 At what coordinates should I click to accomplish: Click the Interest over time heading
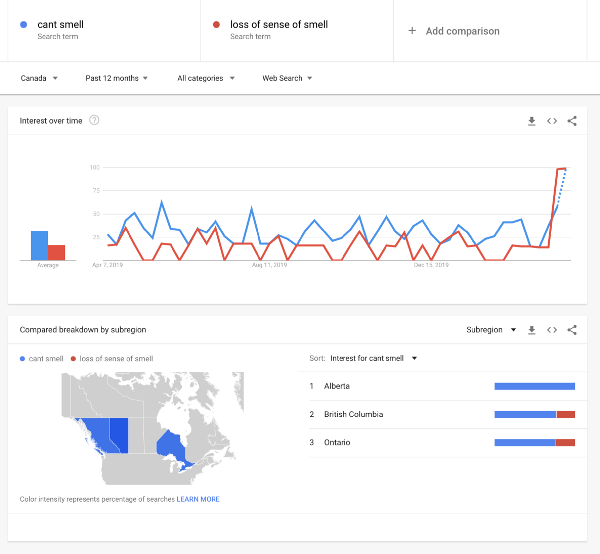[51, 121]
